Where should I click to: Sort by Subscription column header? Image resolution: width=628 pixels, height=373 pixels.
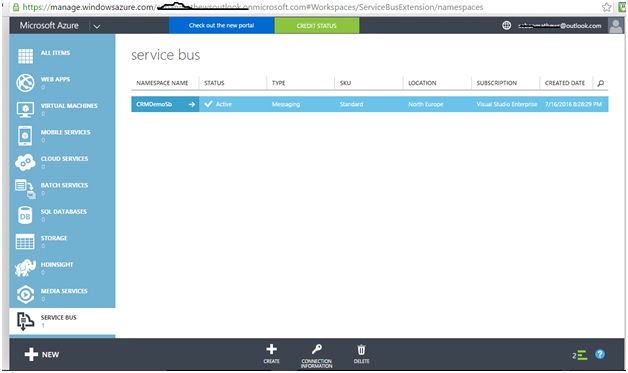coord(497,83)
